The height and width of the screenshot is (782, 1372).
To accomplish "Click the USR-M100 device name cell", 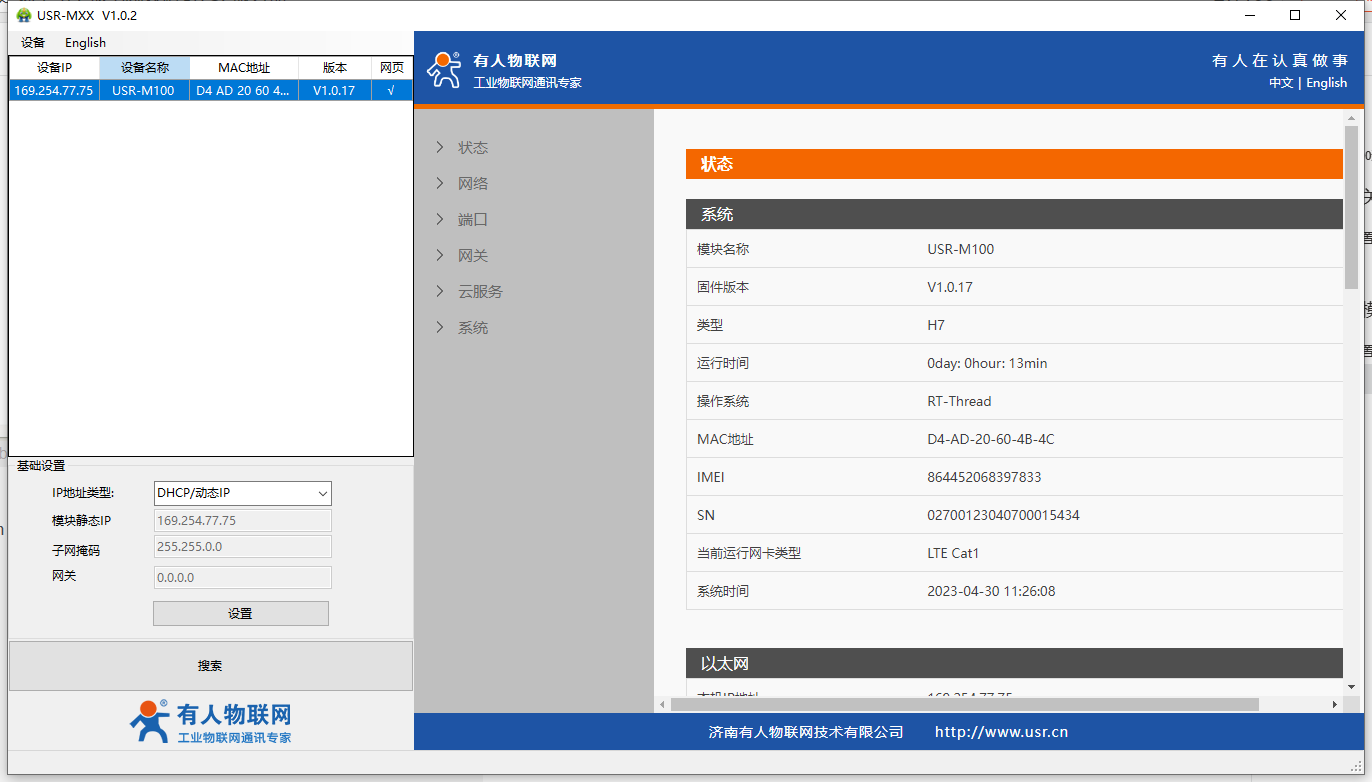I will click(x=143, y=90).
